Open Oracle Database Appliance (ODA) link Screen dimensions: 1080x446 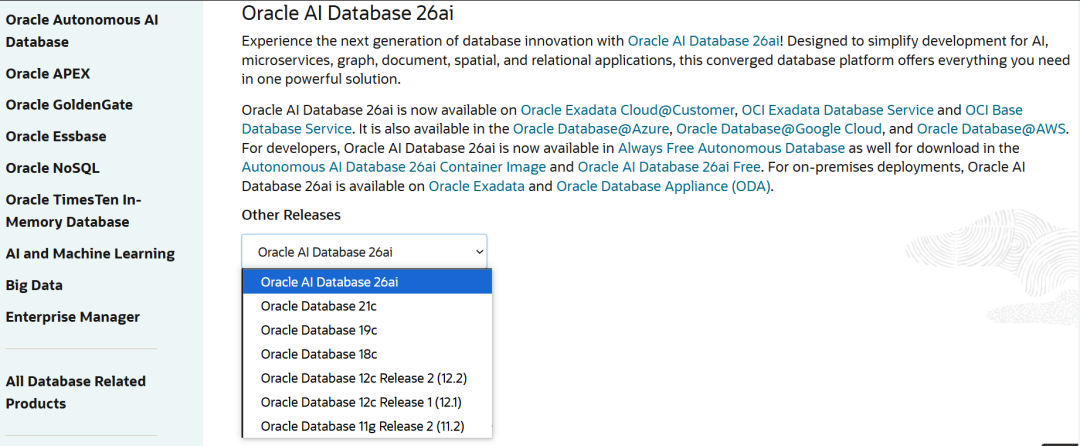(663, 186)
